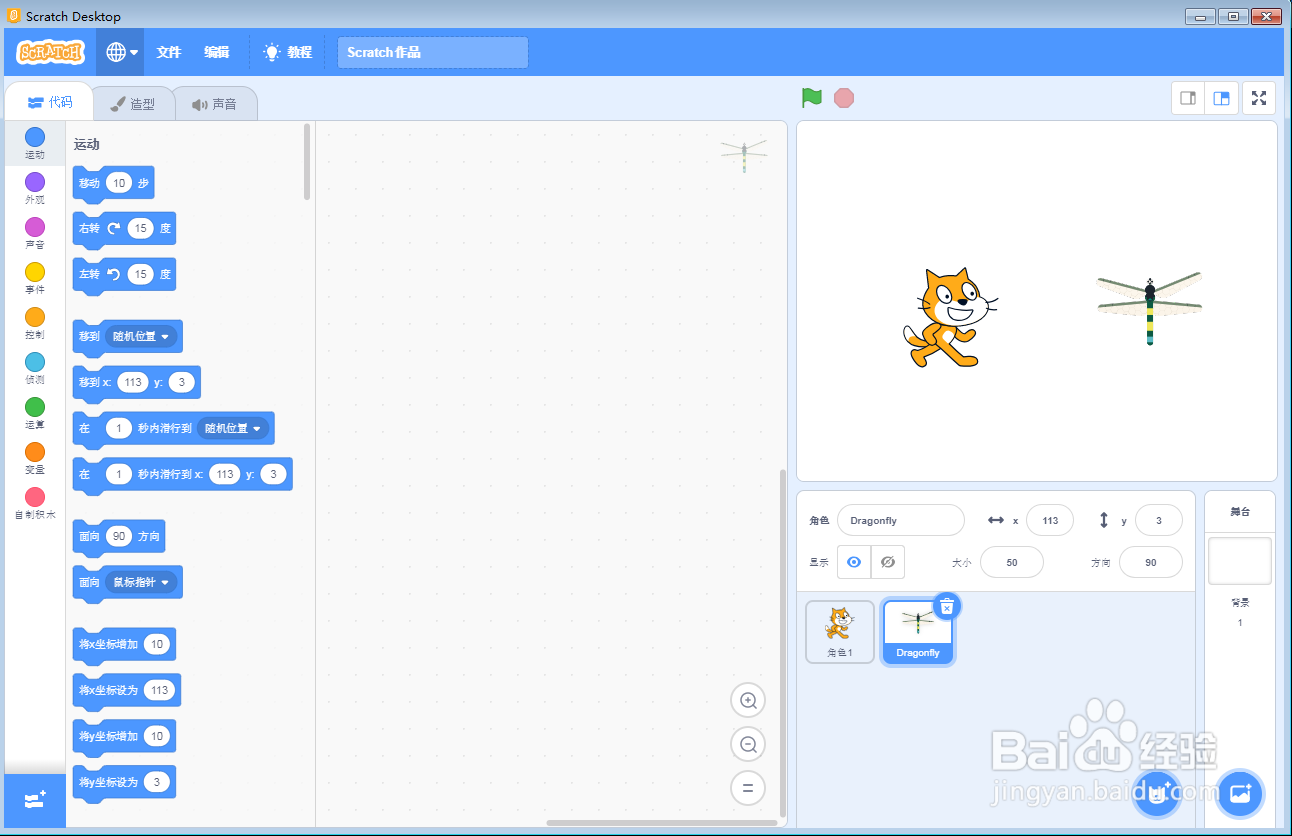Screen dimensions: 1292x836
Task: Click the choose backdrop button
Action: pyautogui.click(x=1241, y=794)
